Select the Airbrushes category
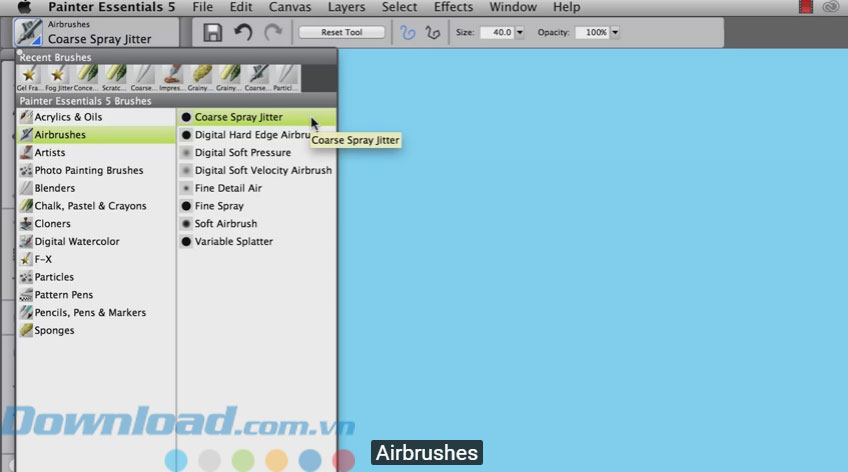The image size is (848, 472). (96, 135)
